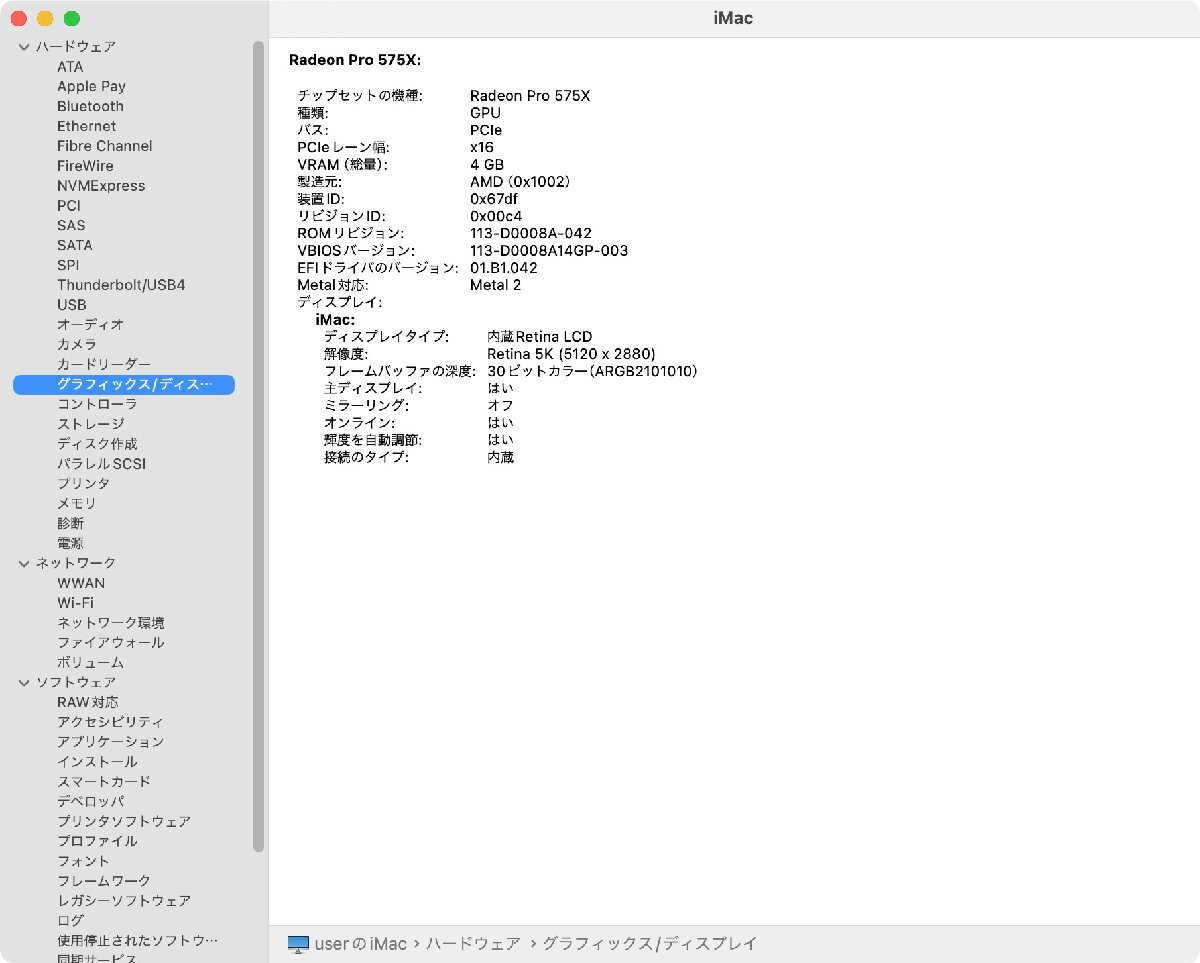Screen dimensions: 1200x963
Task: Select アプリケーション in the software list
Action: coord(110,742)
